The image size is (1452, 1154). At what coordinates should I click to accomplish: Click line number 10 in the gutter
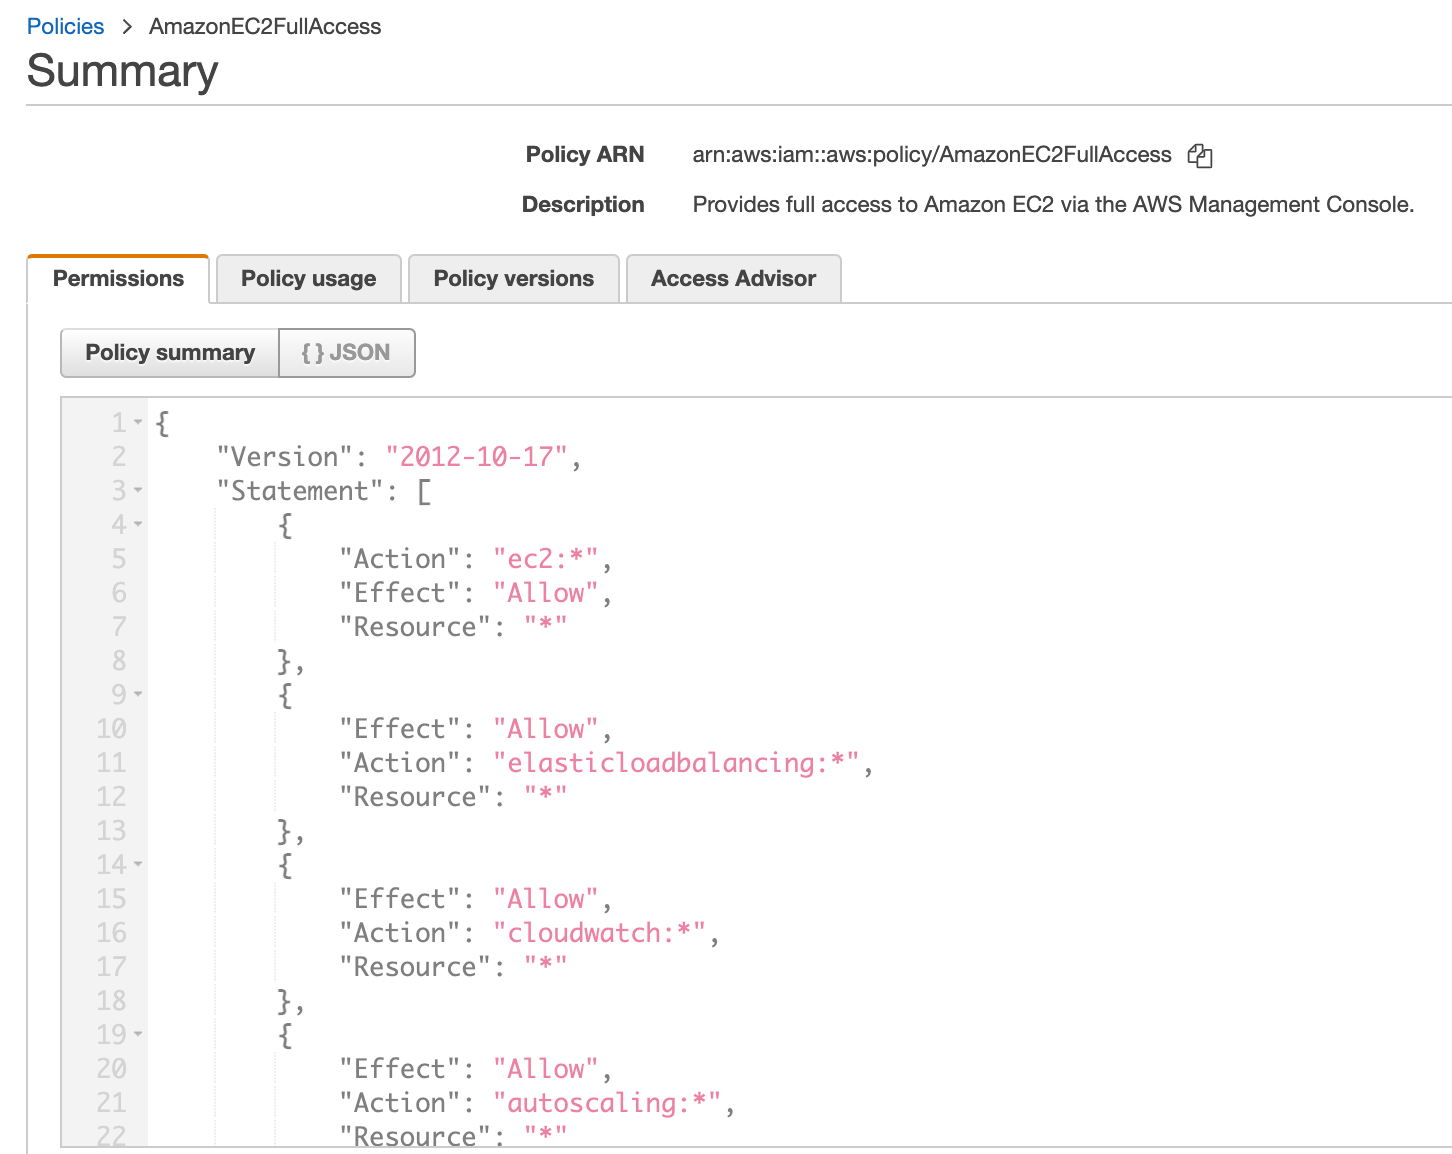(x=113, y=728)
